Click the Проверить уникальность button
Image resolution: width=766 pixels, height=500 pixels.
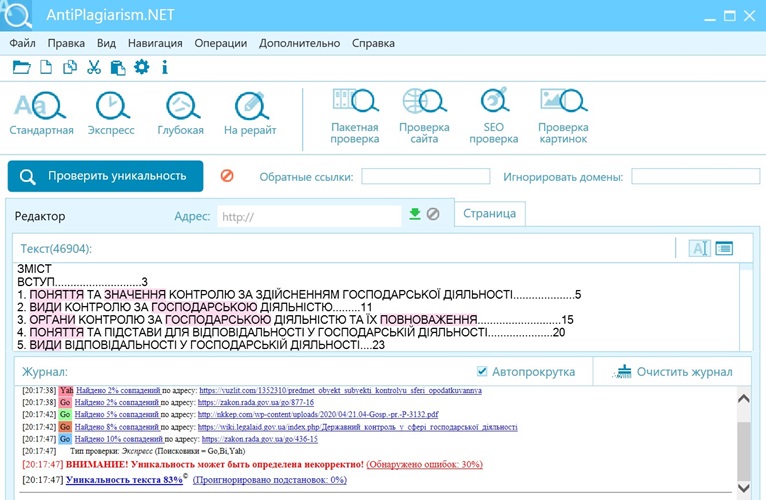pos(106,176)
